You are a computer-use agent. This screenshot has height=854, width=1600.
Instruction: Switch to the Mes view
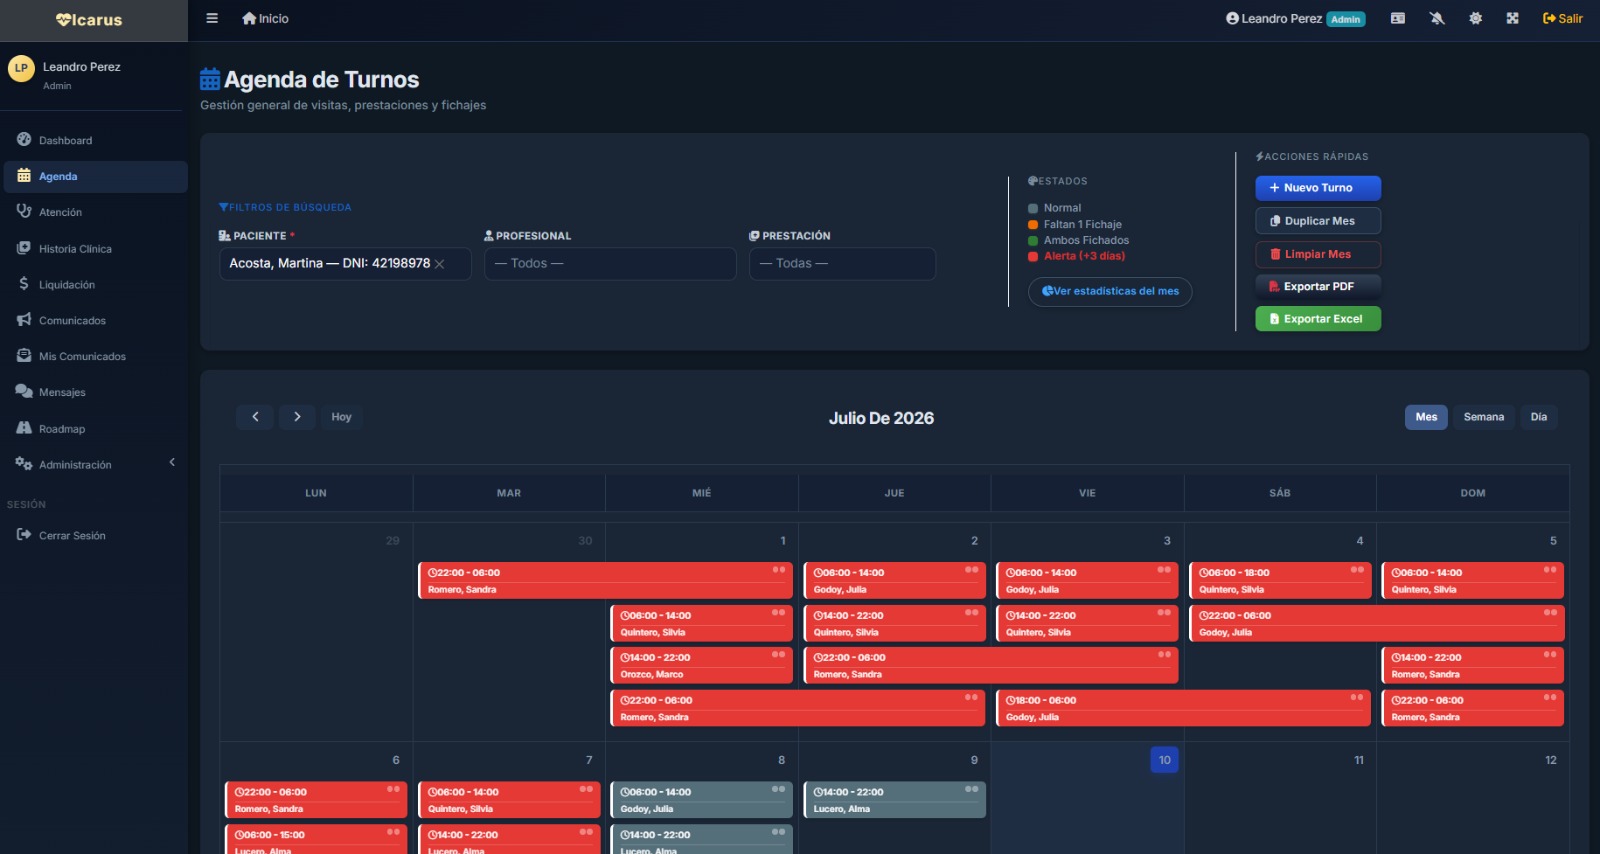point(1426,417)
